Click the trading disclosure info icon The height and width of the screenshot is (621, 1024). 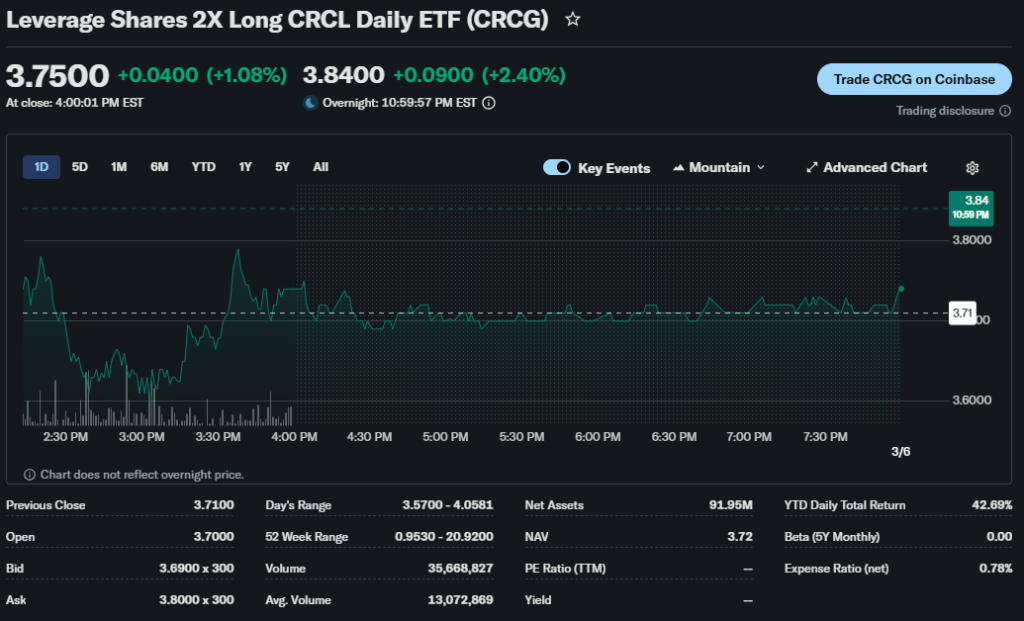(1004, 111)
